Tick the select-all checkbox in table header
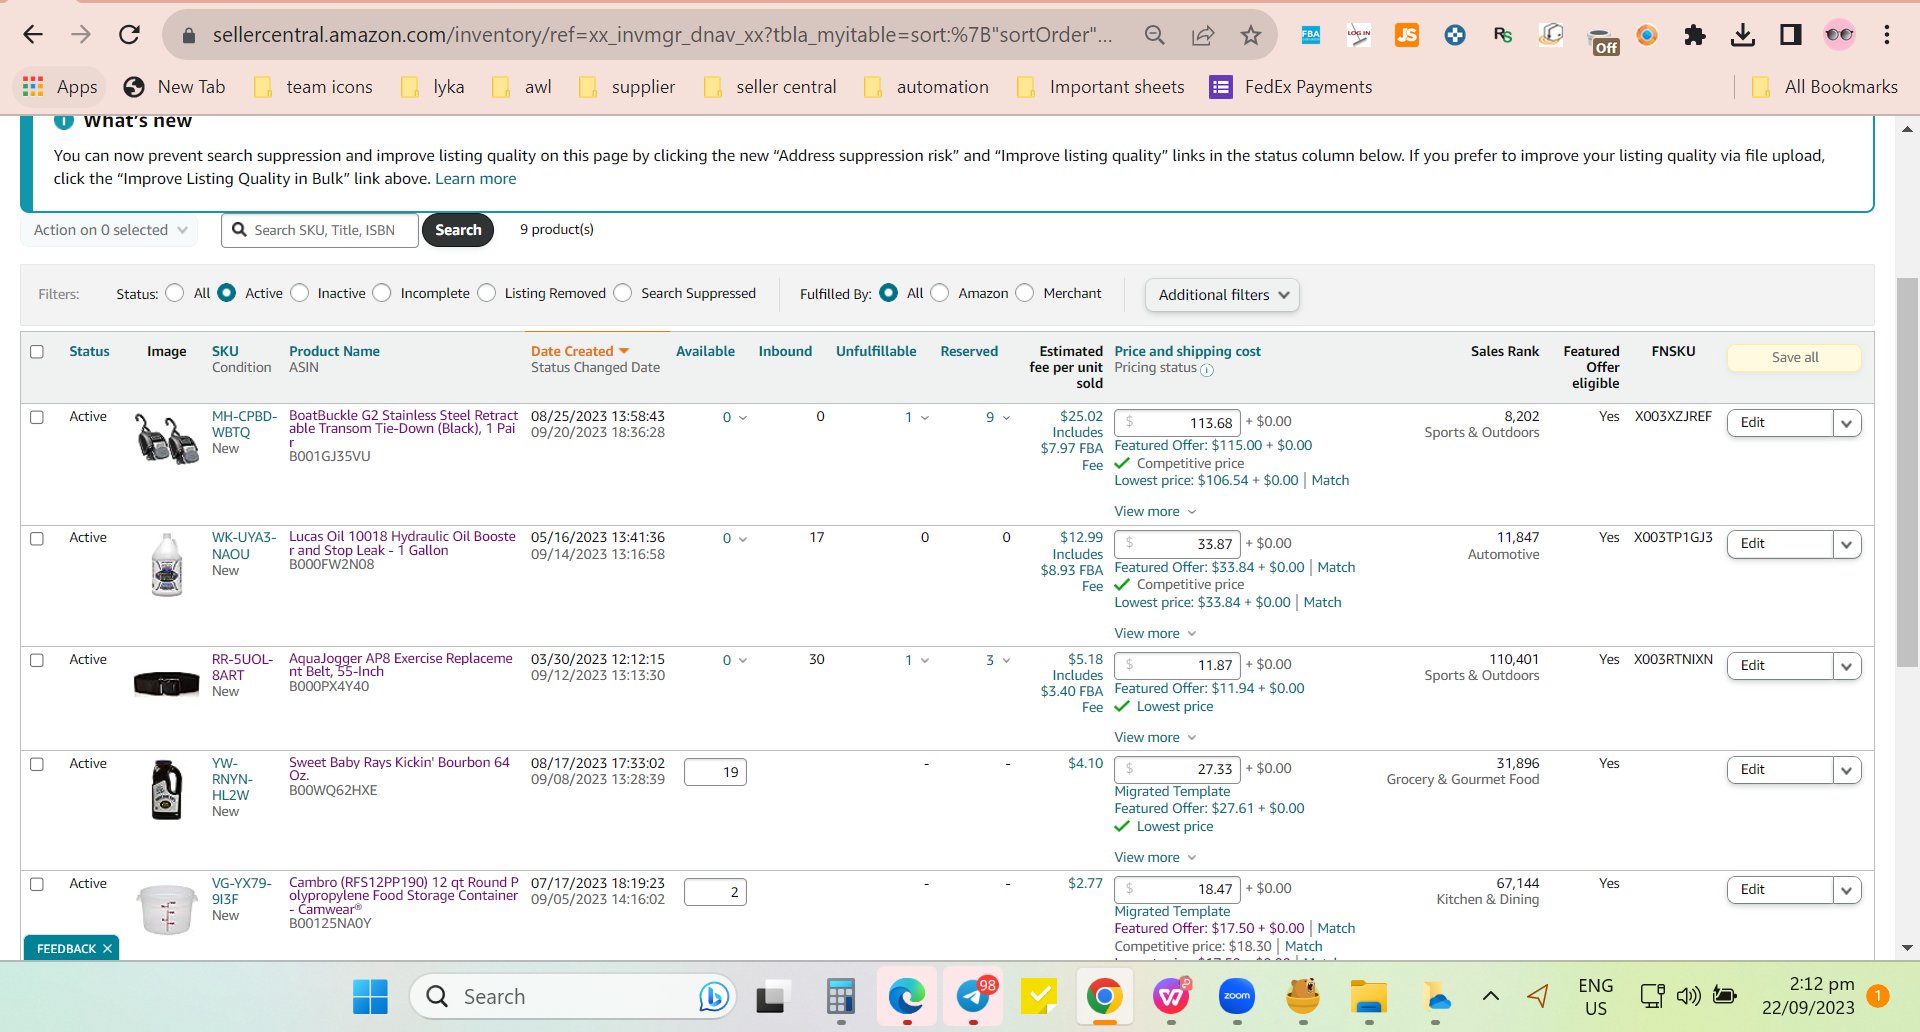 tap(37, 352)
